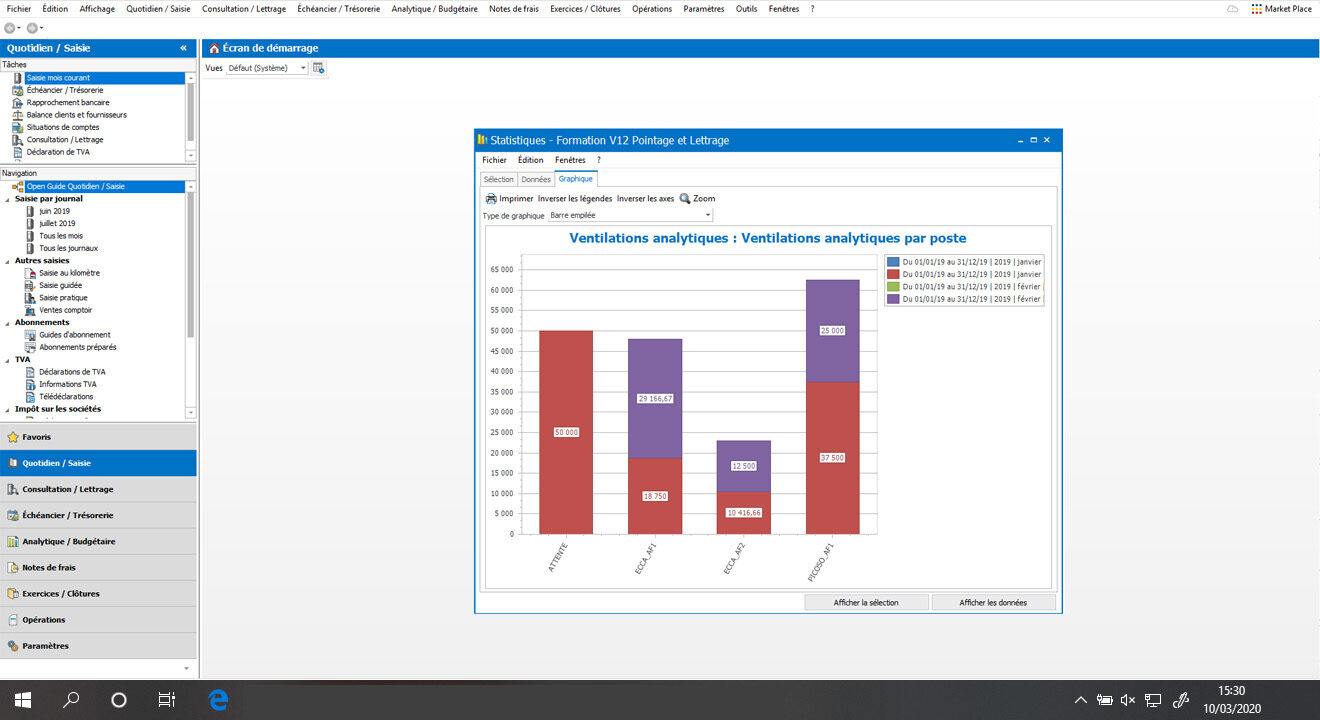Expand the Vues dropdown list
Screen dimensions: 1320x720
303,68
